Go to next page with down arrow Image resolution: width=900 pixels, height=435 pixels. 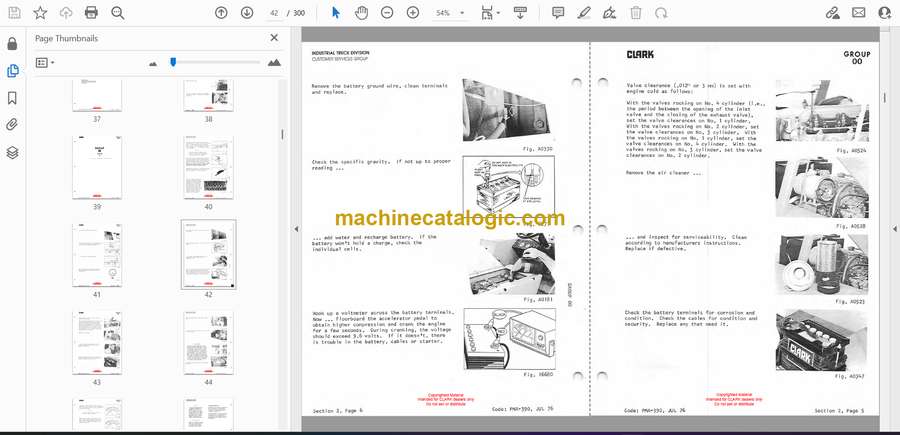(x=247, y=13)
